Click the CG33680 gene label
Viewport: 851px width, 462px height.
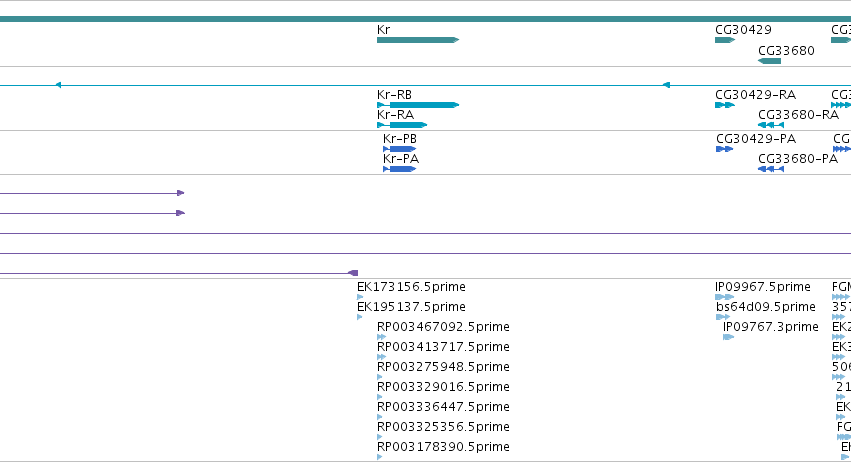coord(786,50)
